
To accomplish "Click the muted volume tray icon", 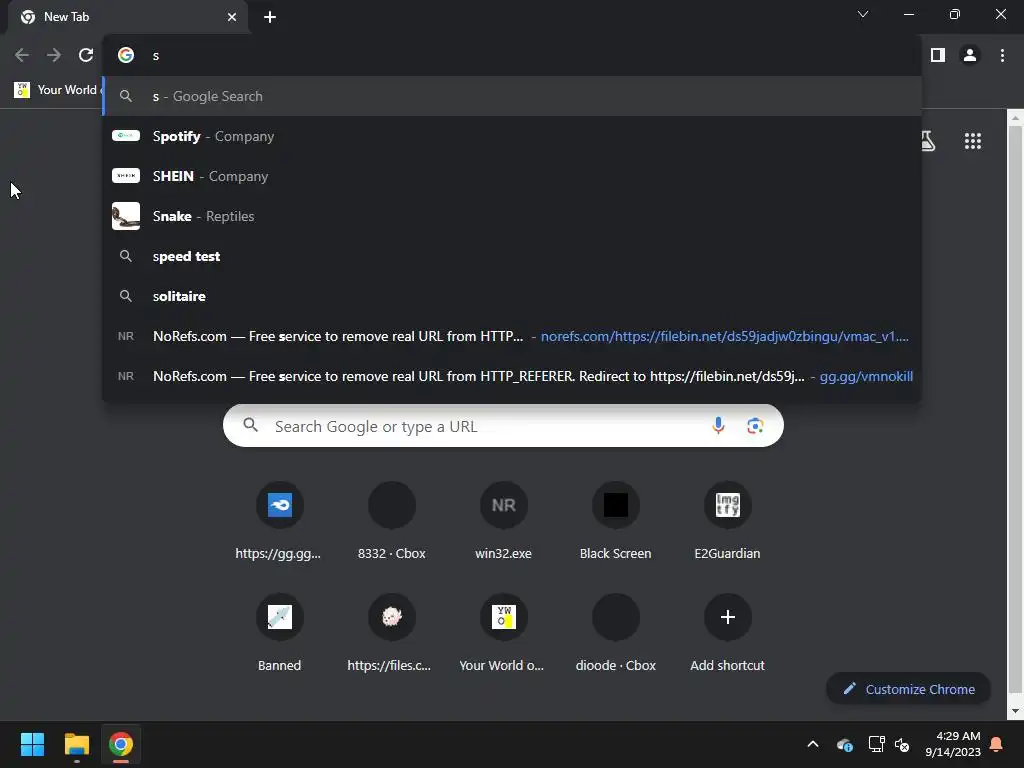I will pyautogui.click(x=903, y=744).
